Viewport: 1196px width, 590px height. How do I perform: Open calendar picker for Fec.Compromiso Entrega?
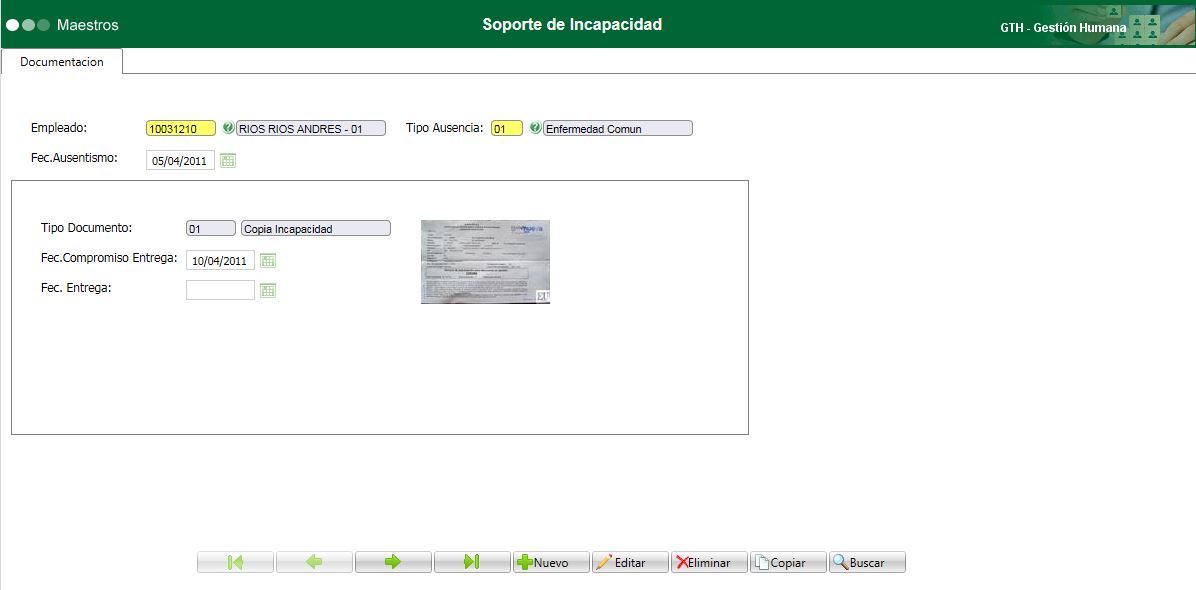[x=268, y=261]
